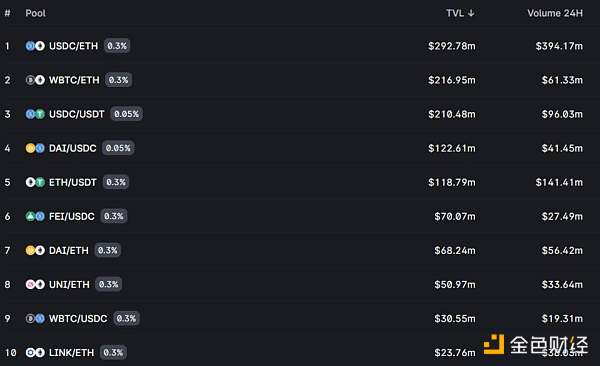Select the 0.05% fee badge on USDC/USDT

(127, 114)
